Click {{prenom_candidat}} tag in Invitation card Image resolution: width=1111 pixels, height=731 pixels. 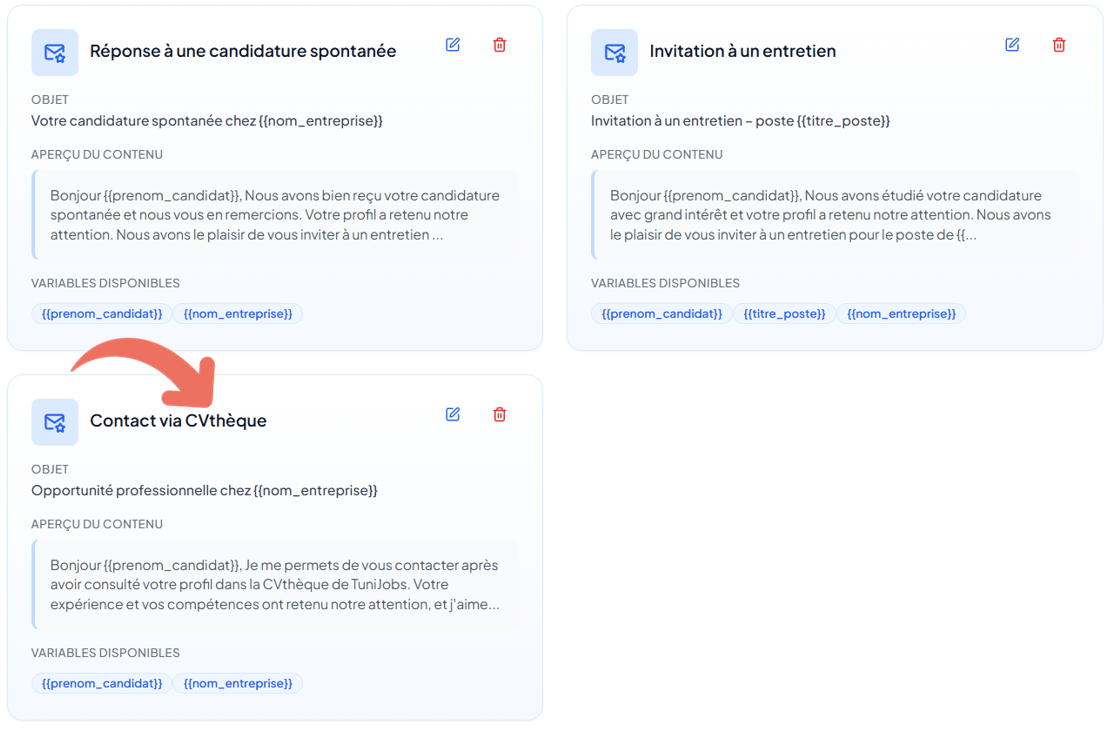662,314
